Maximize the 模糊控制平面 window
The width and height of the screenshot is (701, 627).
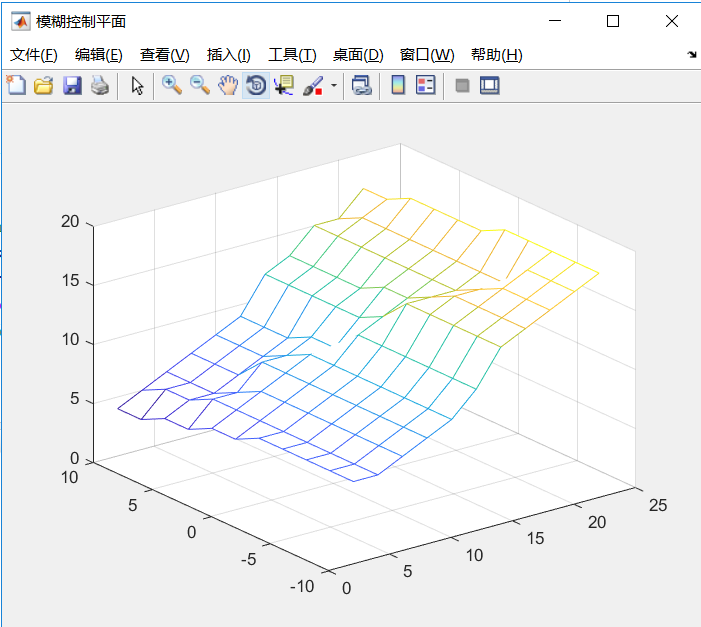[x=613, y=21]
